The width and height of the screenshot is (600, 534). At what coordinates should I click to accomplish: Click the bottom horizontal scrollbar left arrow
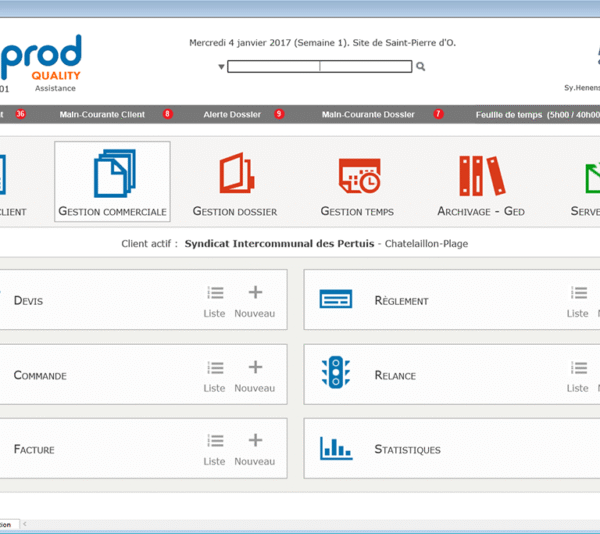[24, 524]
